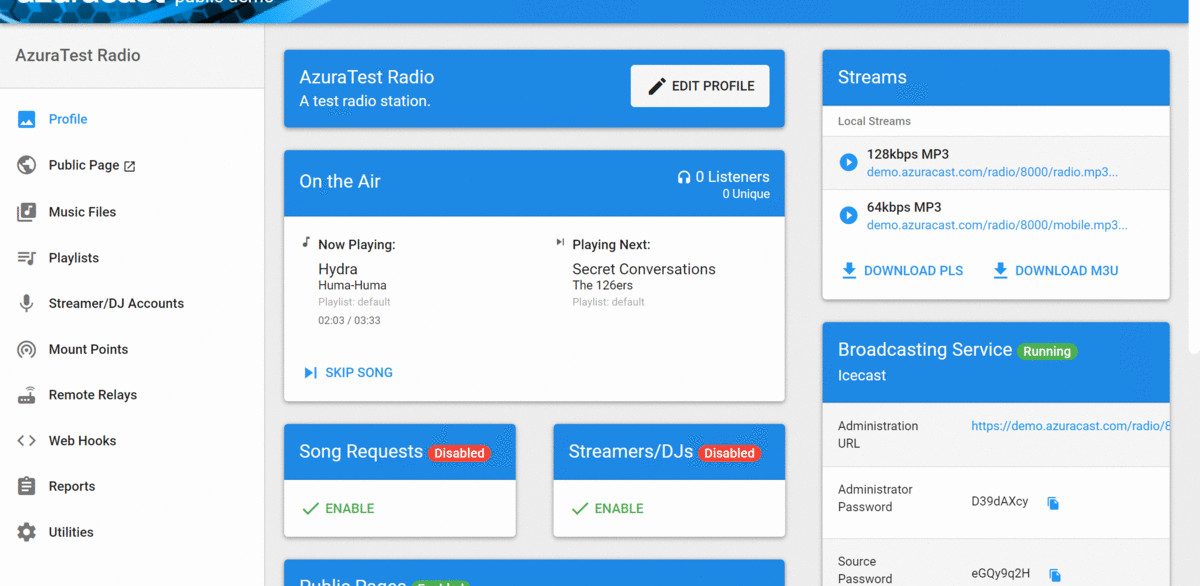Open the mobile.mp3 stream URL link
Image resolution: width=1200 pixels, height=586 pixels.
click(x=997, y=225)
